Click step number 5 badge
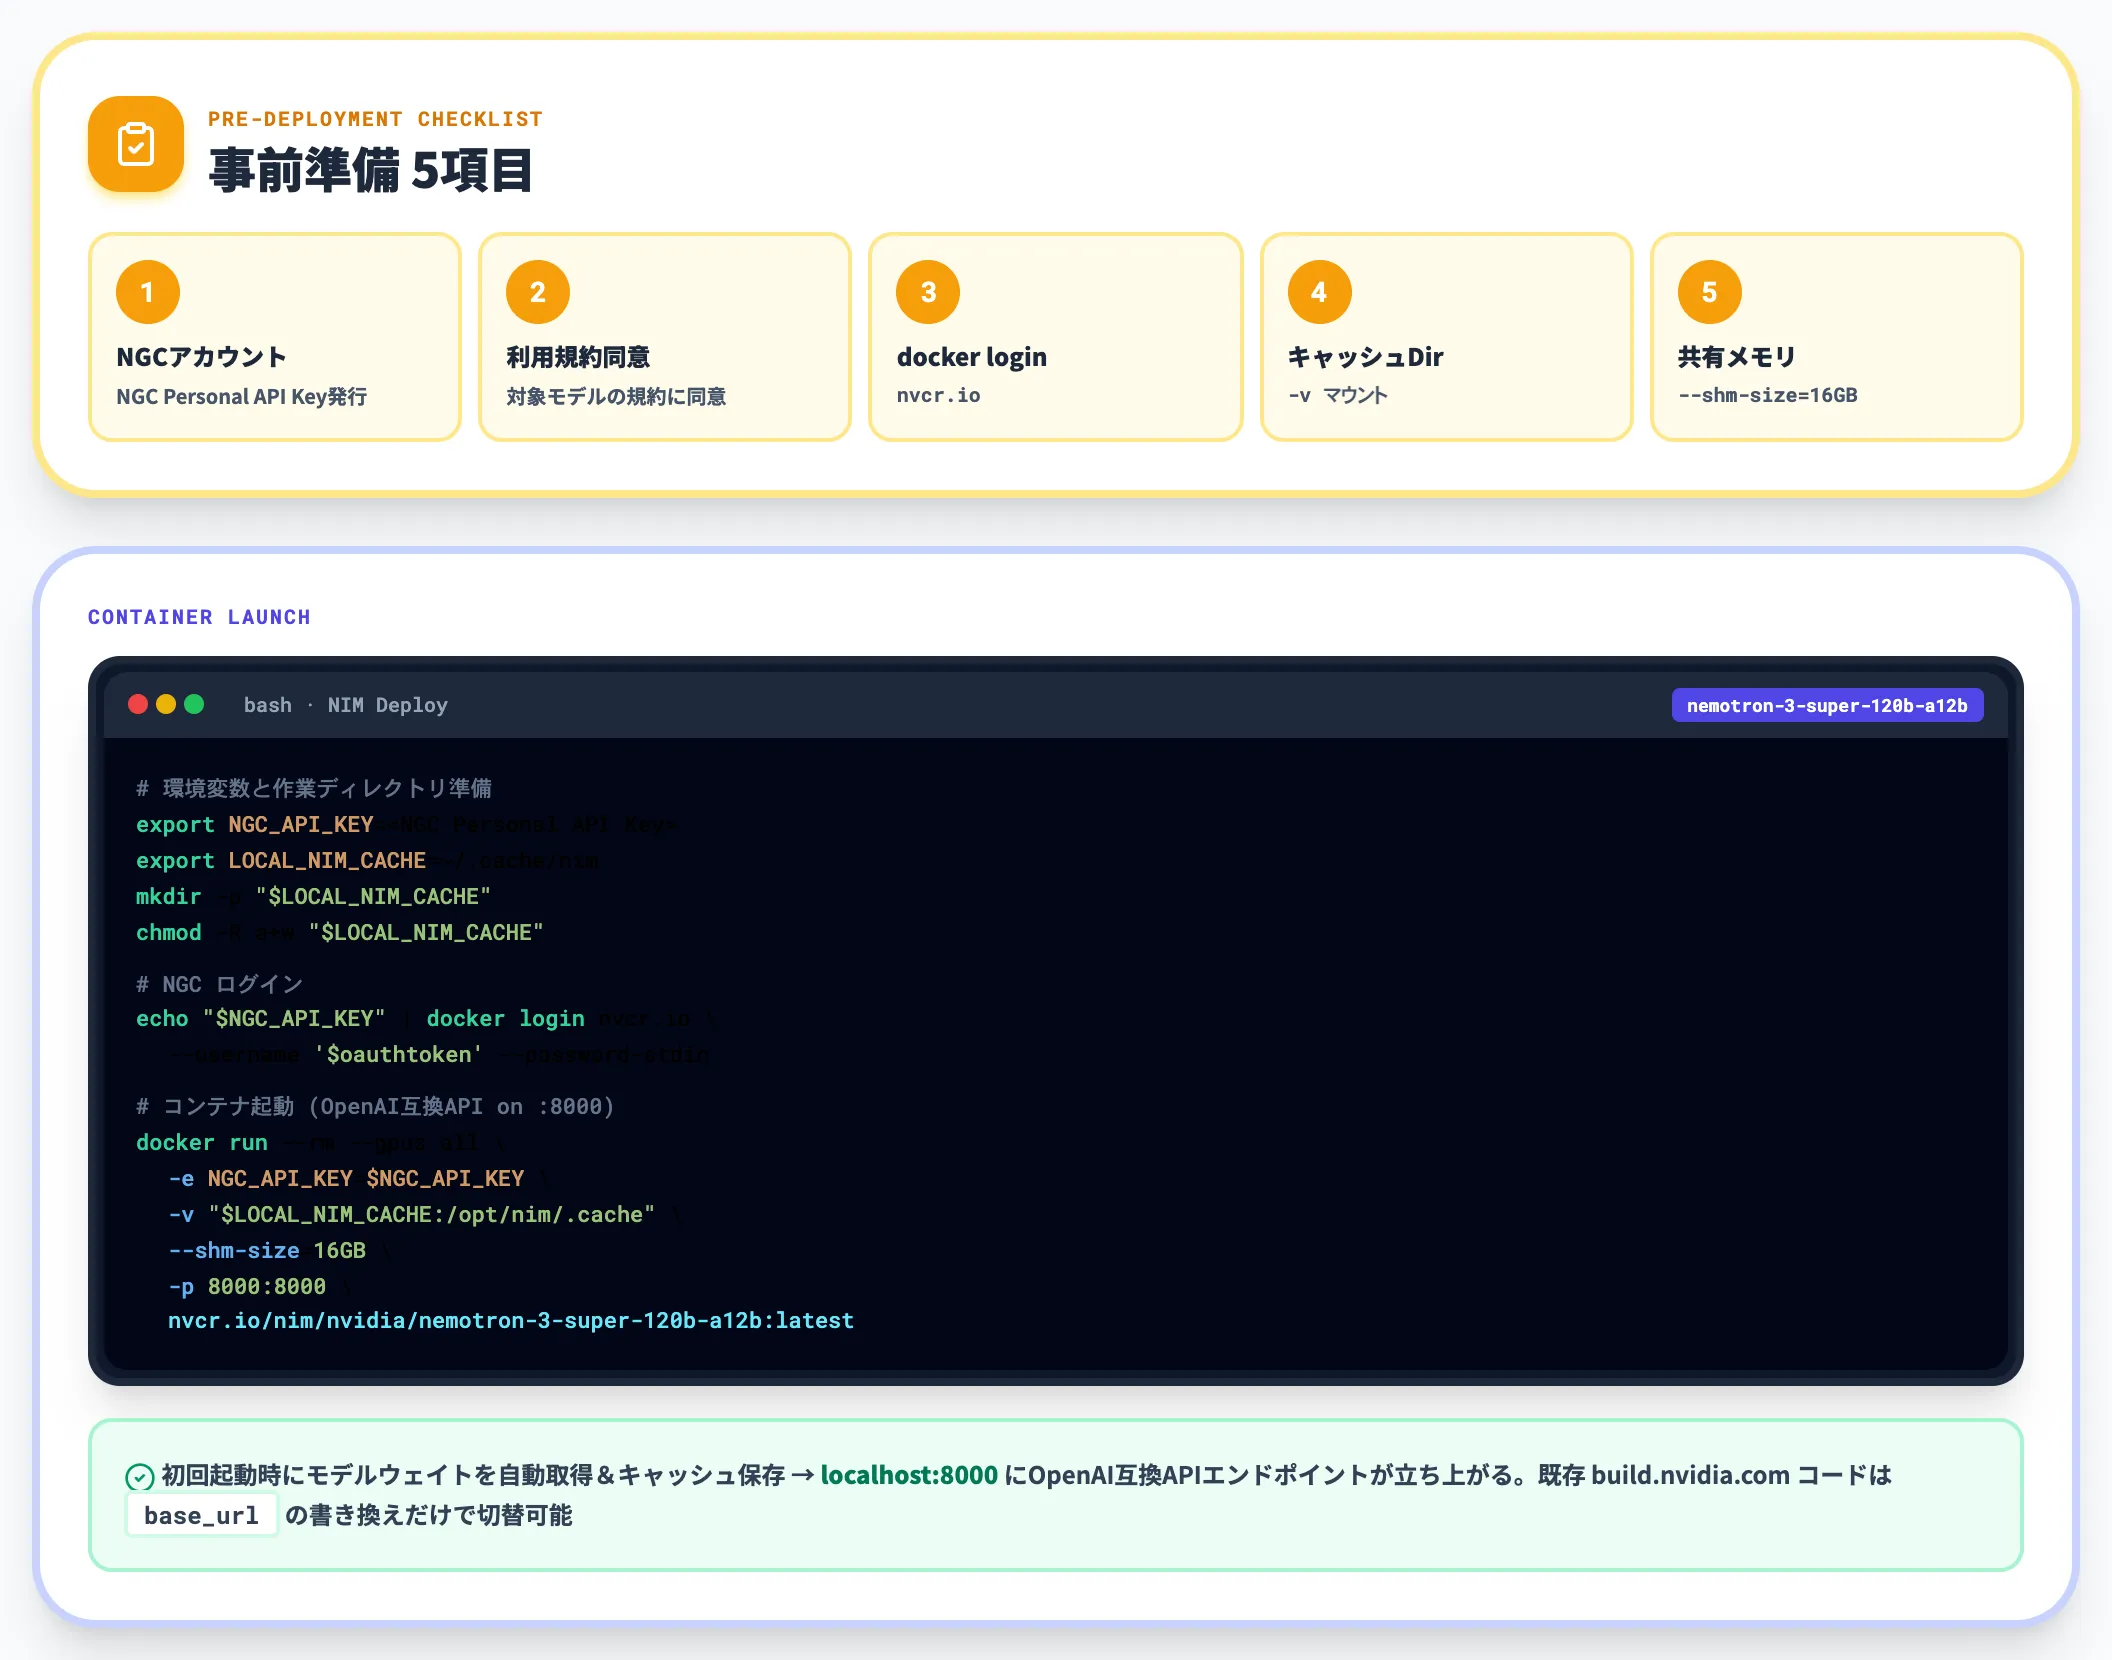This screenshot has width=2112, height=1660. (1710, 292)
